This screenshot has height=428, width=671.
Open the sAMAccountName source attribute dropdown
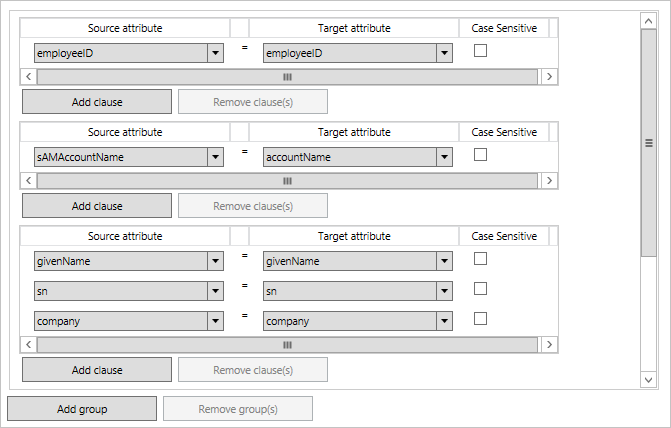coord(215,157)
